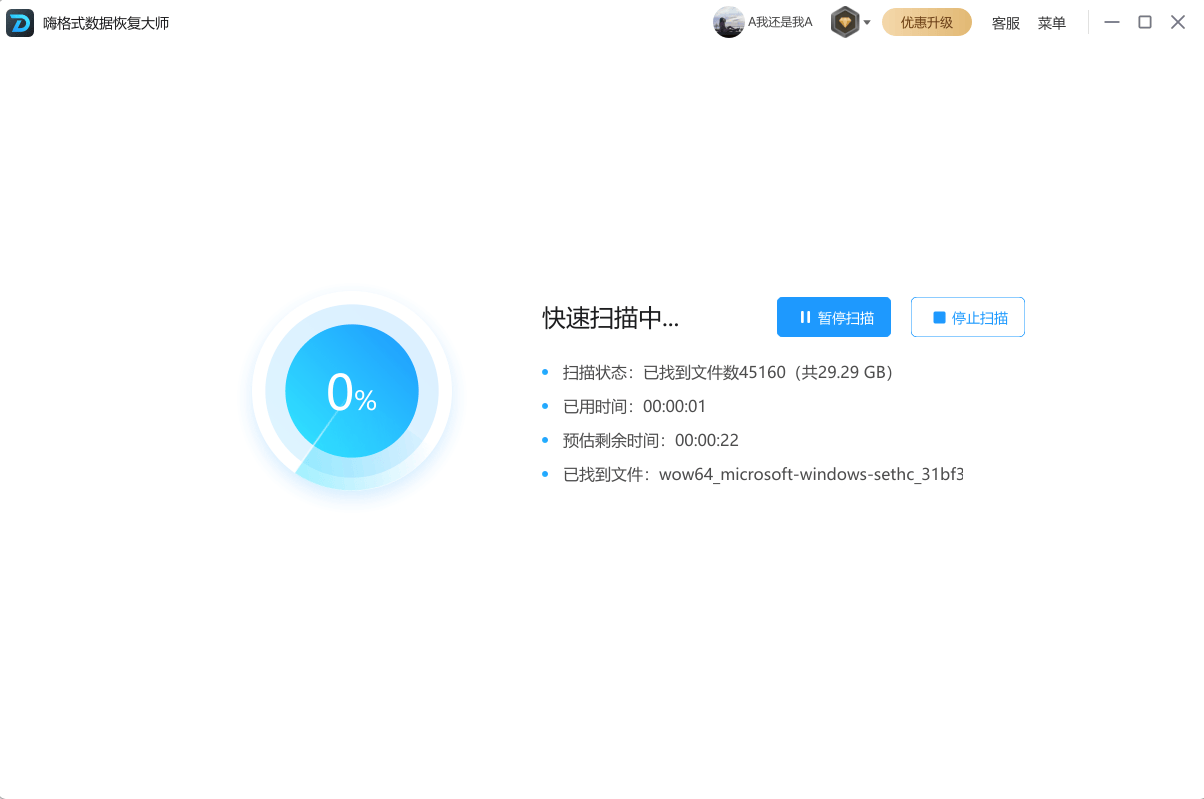Image resolution: width=1204 pixels, height=799 pixels.
Task: Click the VIP diamond membership badge
Action: (x=844, y=21)
